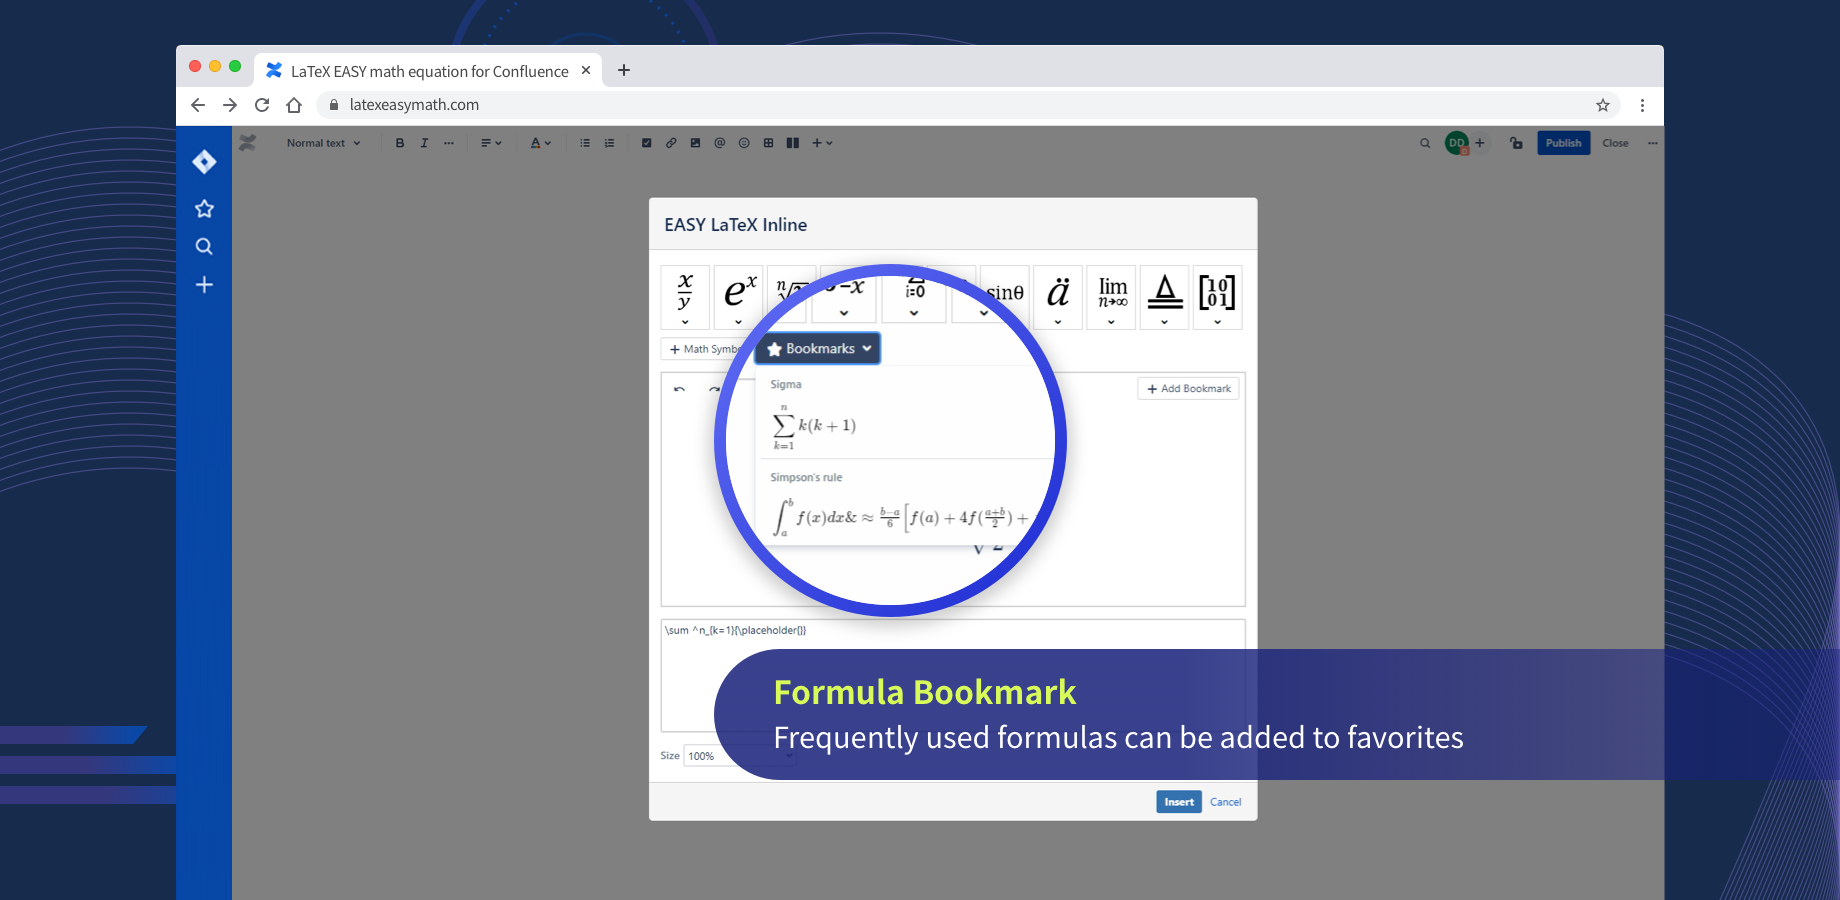Reload the browser page
Viewport: 1840px width, 900px height.
[262, 105]
